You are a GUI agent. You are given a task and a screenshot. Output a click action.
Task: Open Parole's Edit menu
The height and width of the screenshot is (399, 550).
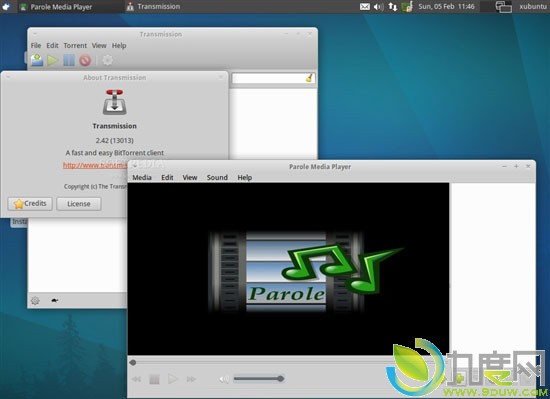167,177
